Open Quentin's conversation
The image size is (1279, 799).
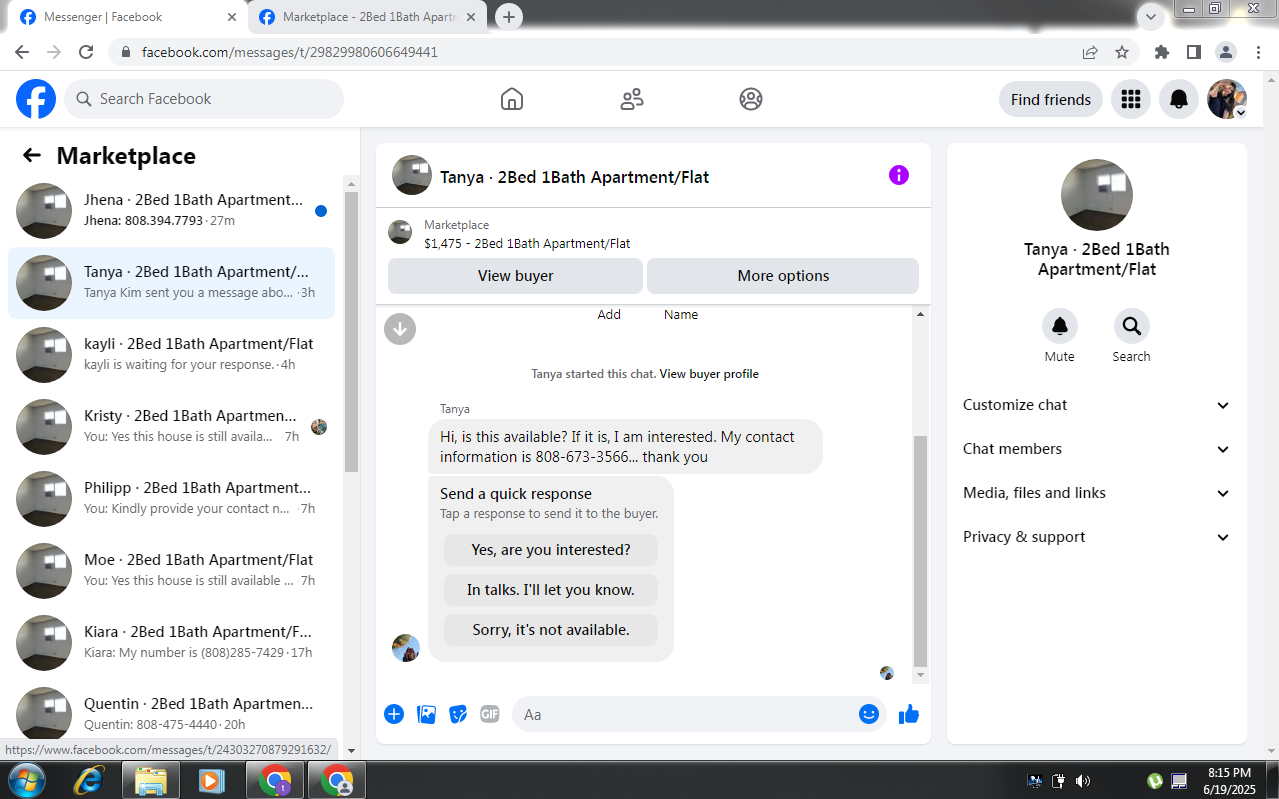pos(171,712)
